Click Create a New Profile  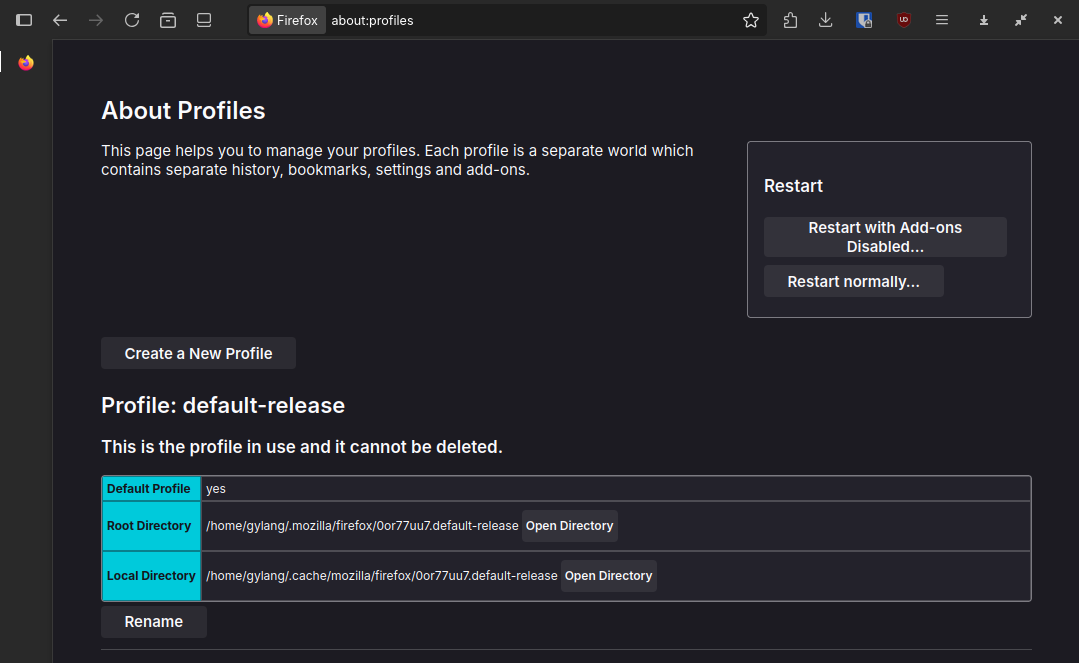click(197, 353)
